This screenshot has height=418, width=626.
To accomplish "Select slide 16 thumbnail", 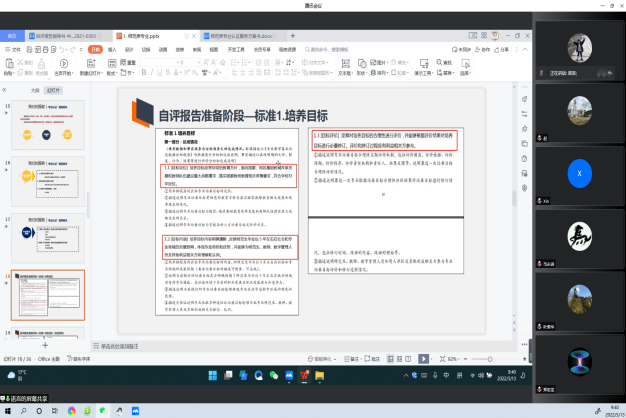I will click(x=48, y=181).
